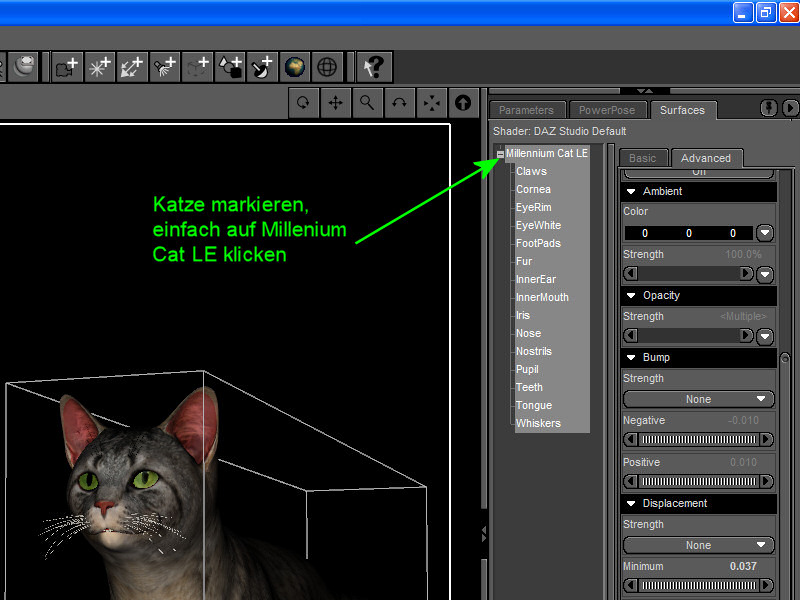Viewport: 800px width, 600px height.
Task: Click the Bump Negative slider
Action: point(698,439)
